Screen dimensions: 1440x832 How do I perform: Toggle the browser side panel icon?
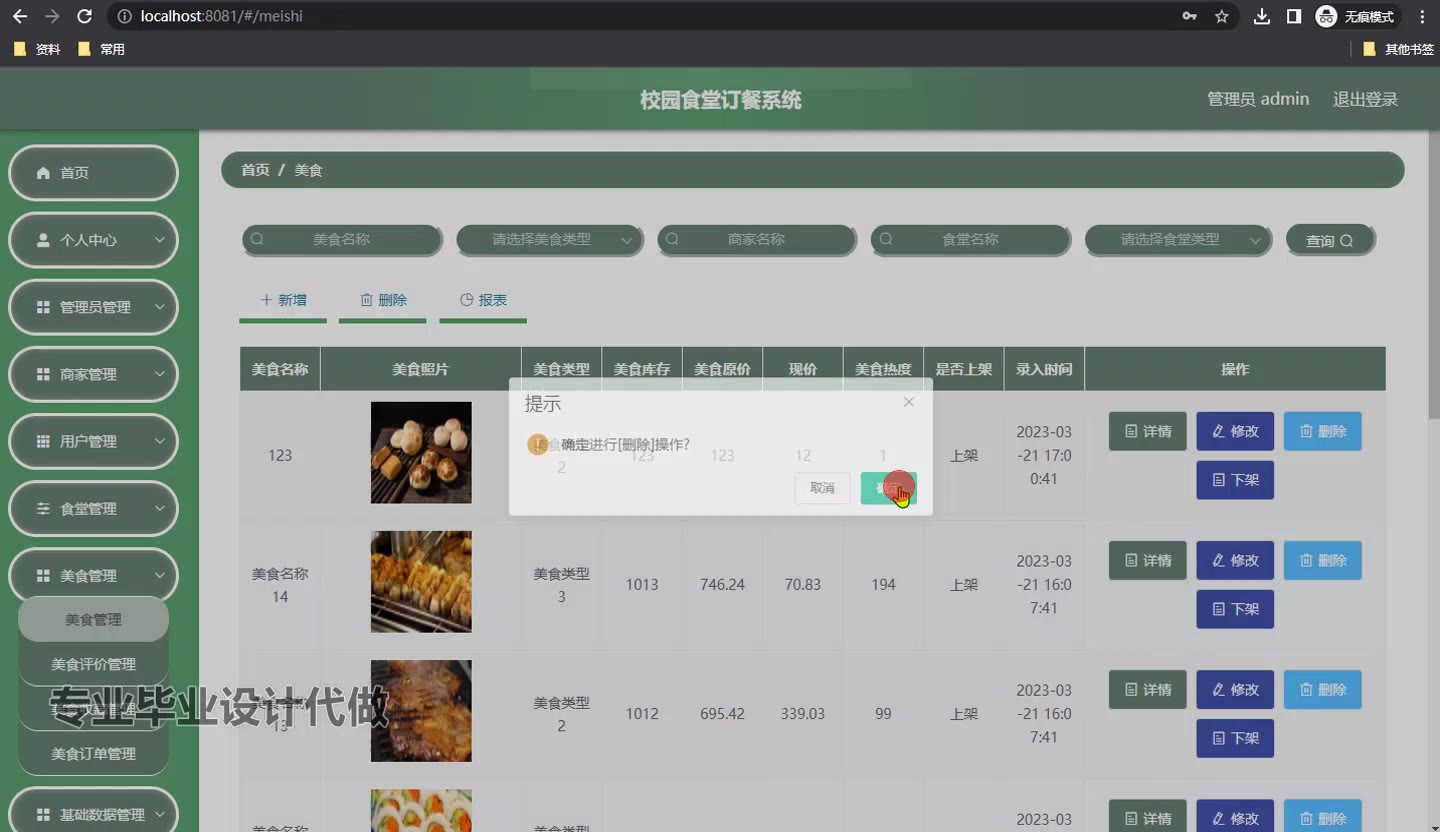tap(1294, 16)
